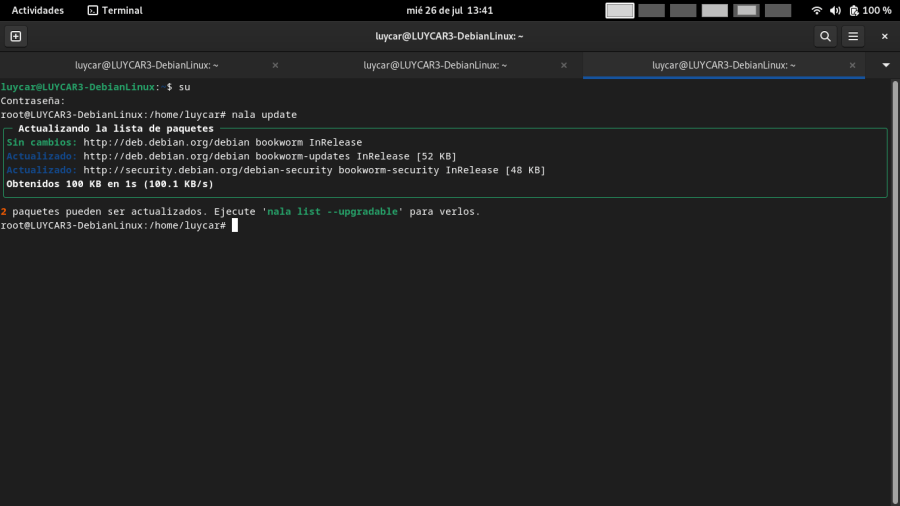
Task: Close the first terminal tab
Action: point(275,65)
